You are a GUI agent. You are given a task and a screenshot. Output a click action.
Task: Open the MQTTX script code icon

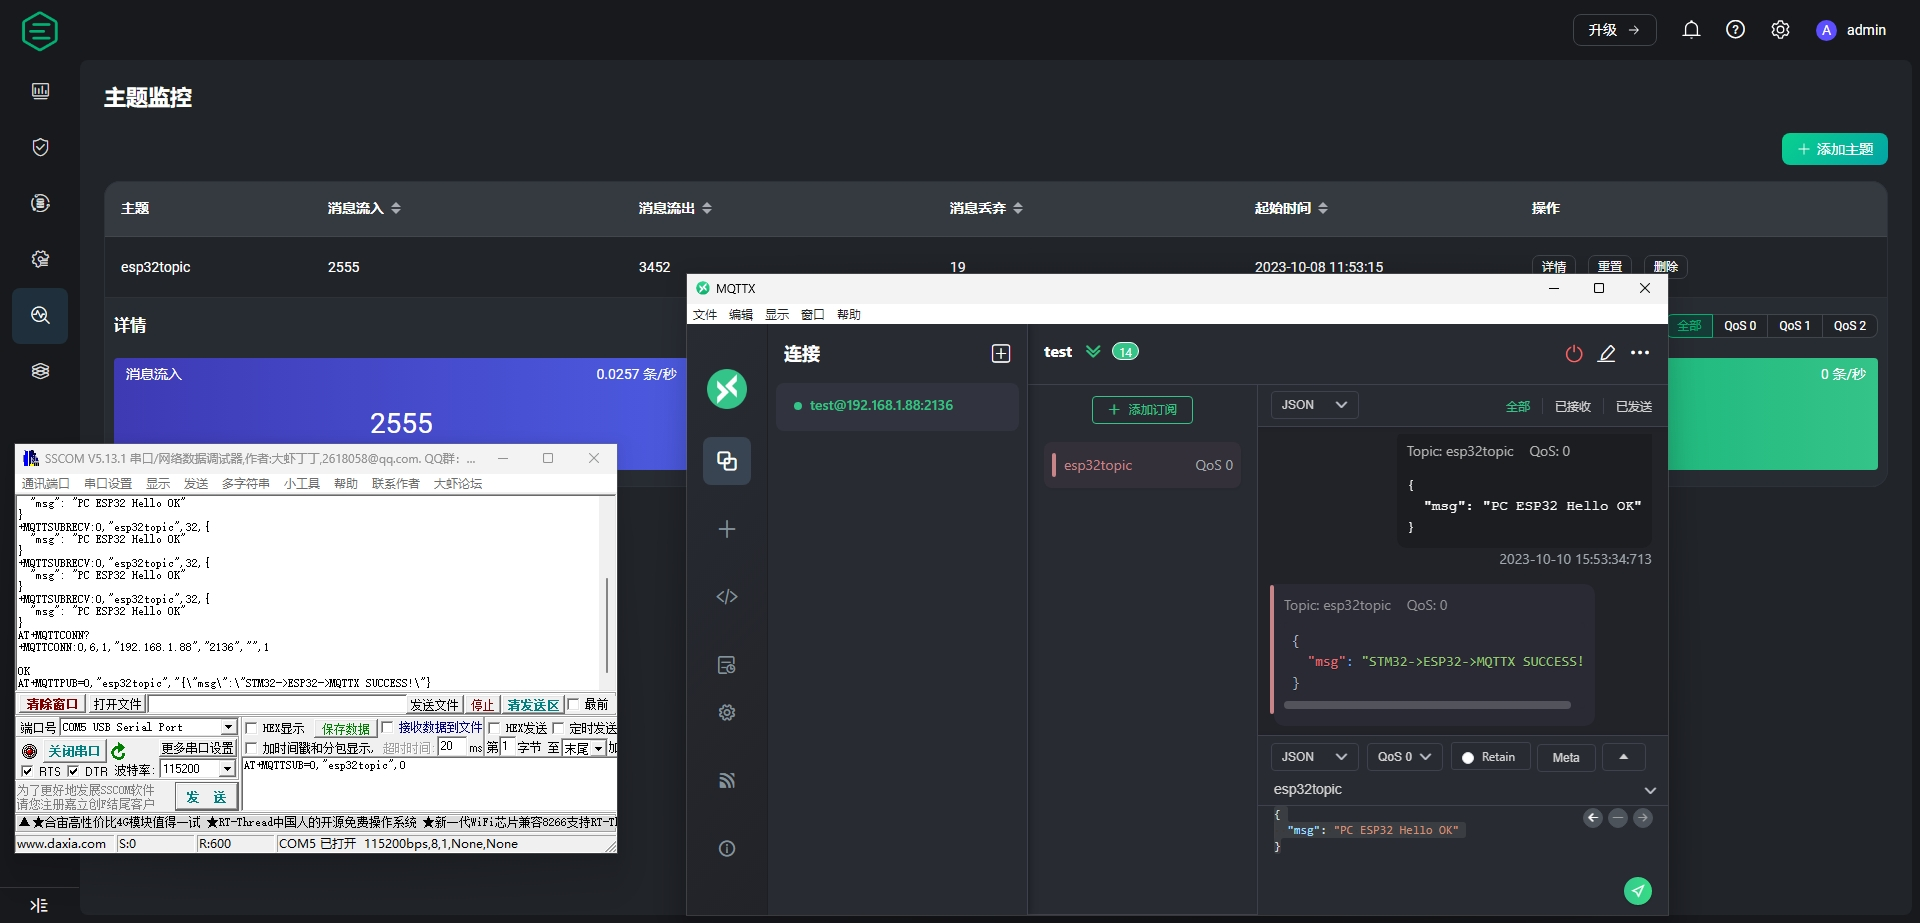(727, 597)
